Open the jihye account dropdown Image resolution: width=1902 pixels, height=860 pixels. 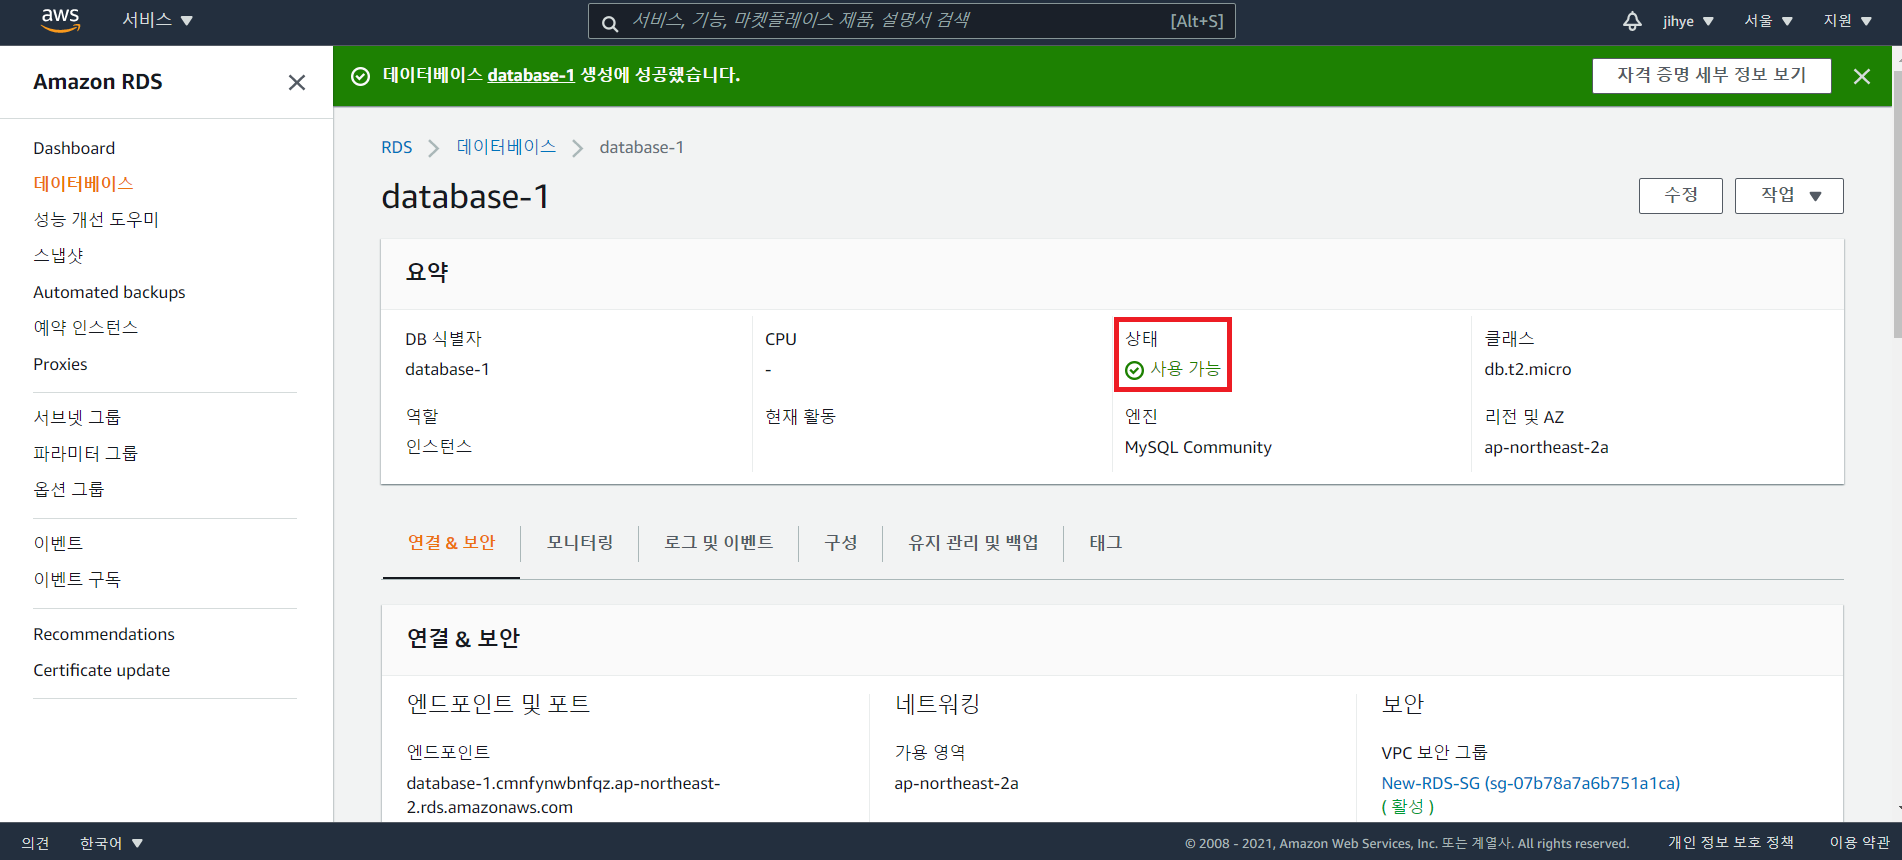[1688, 21]
